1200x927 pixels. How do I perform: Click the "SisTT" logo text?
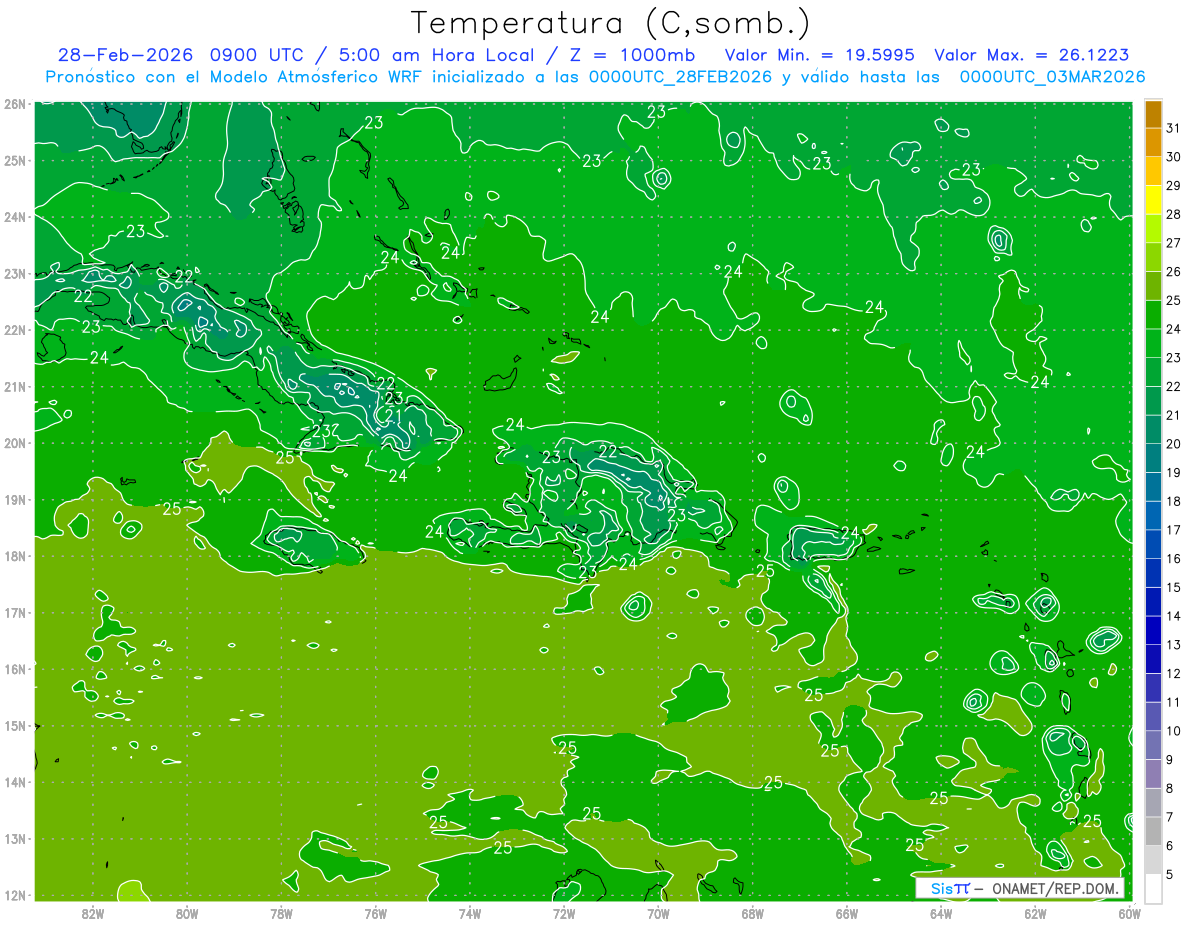pyautogui.click(x=951, y=888)
